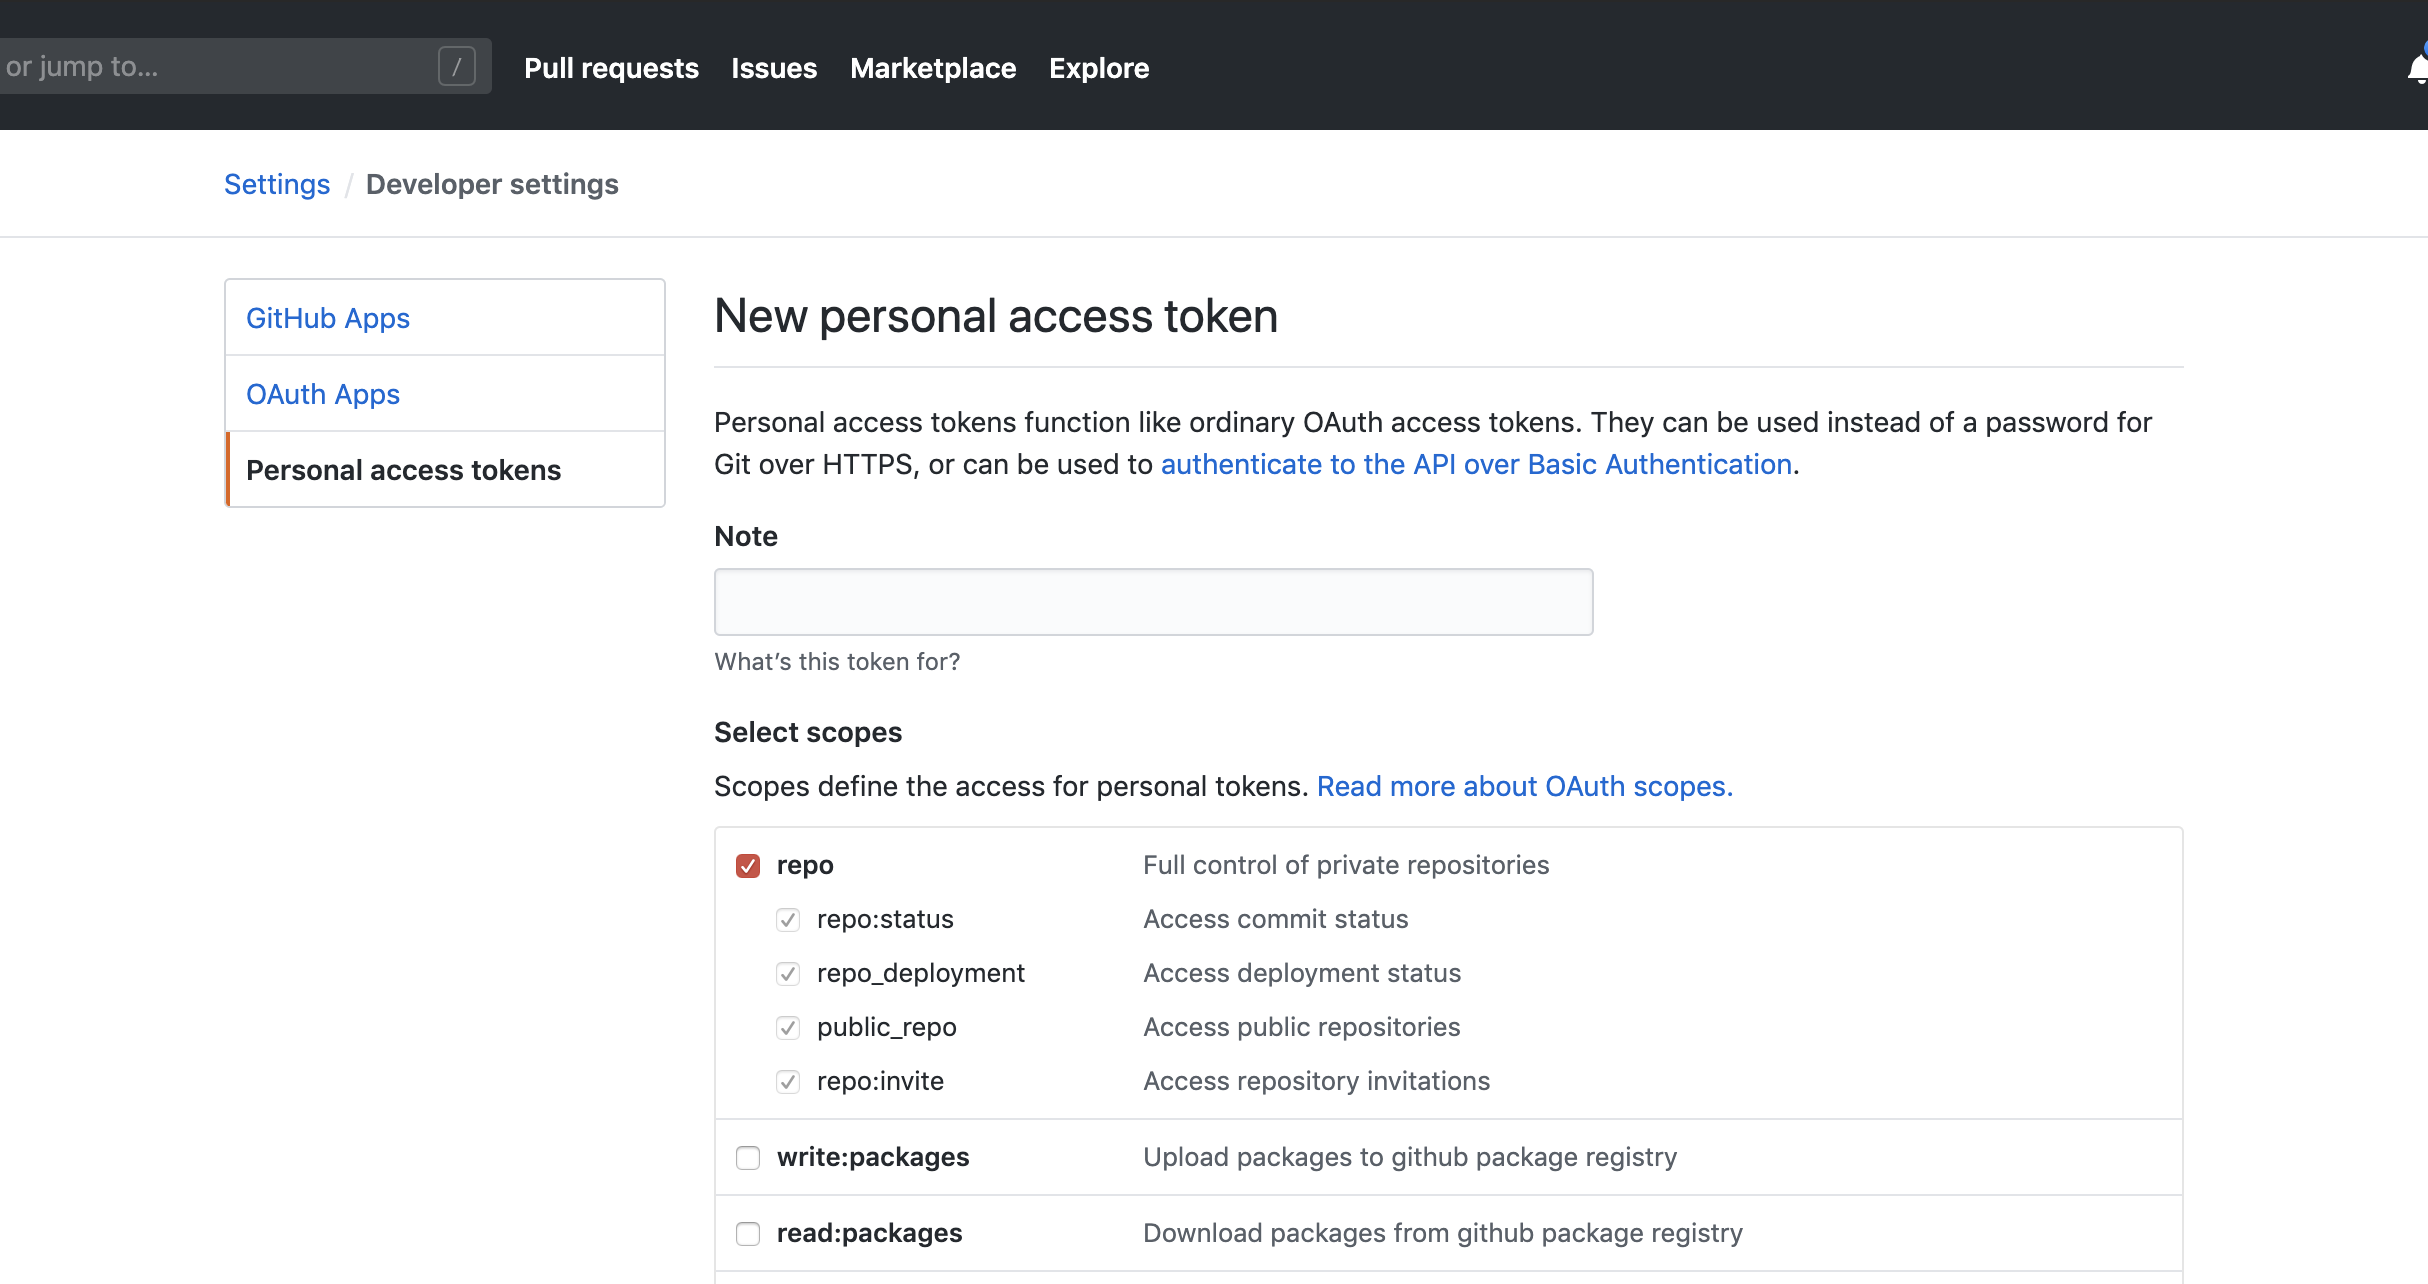Open the Explore page
Viewport: 2428px width, 1284px height.
pyautogui.click(x=1098, y=68)
